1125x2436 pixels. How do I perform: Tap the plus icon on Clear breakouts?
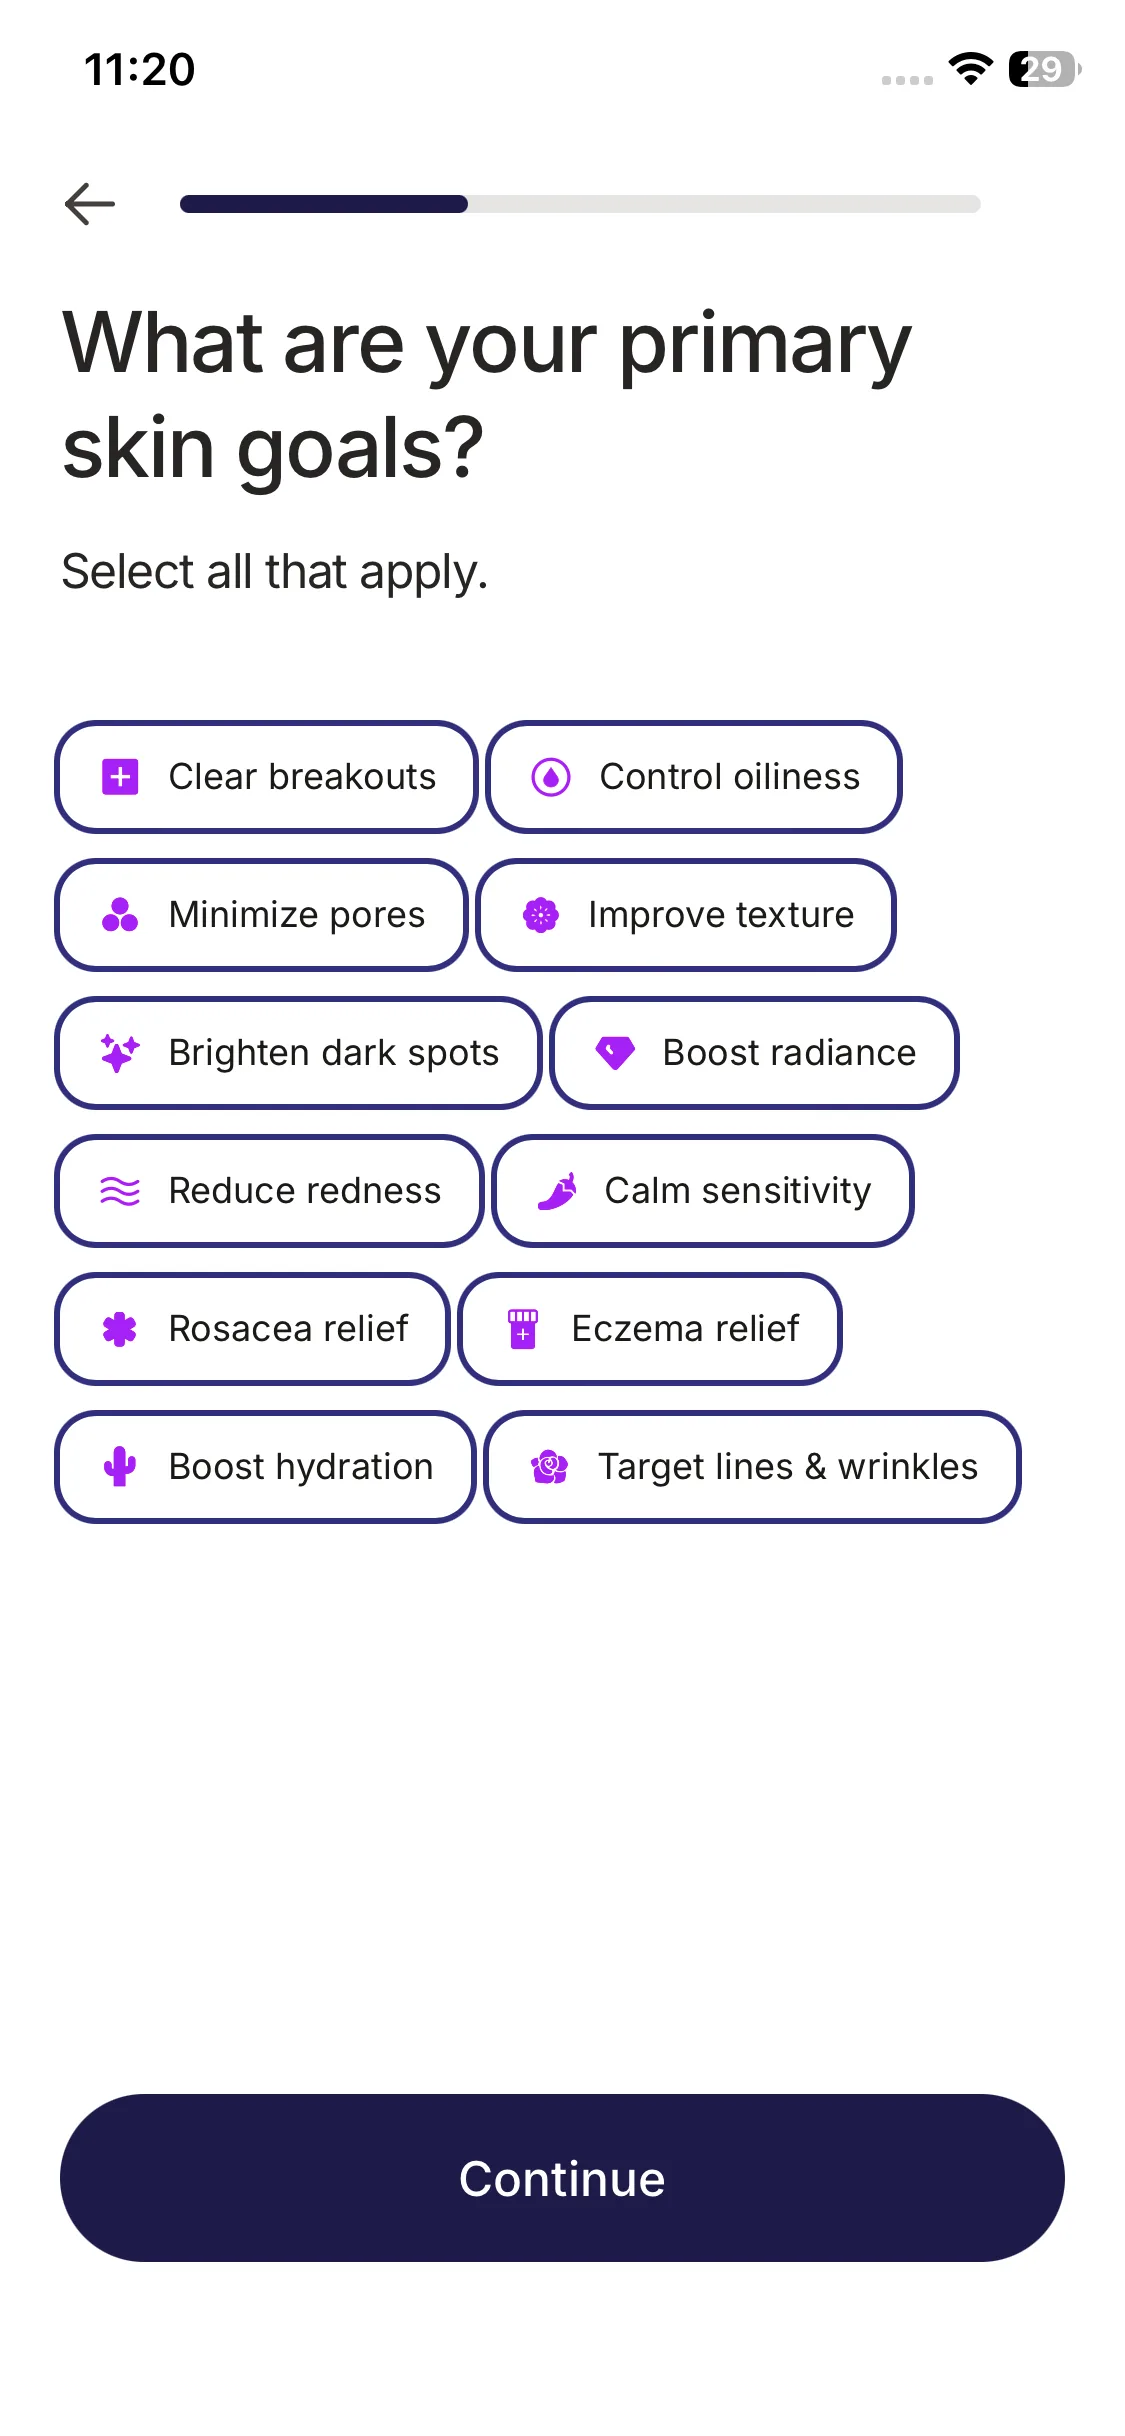(120, 777)
